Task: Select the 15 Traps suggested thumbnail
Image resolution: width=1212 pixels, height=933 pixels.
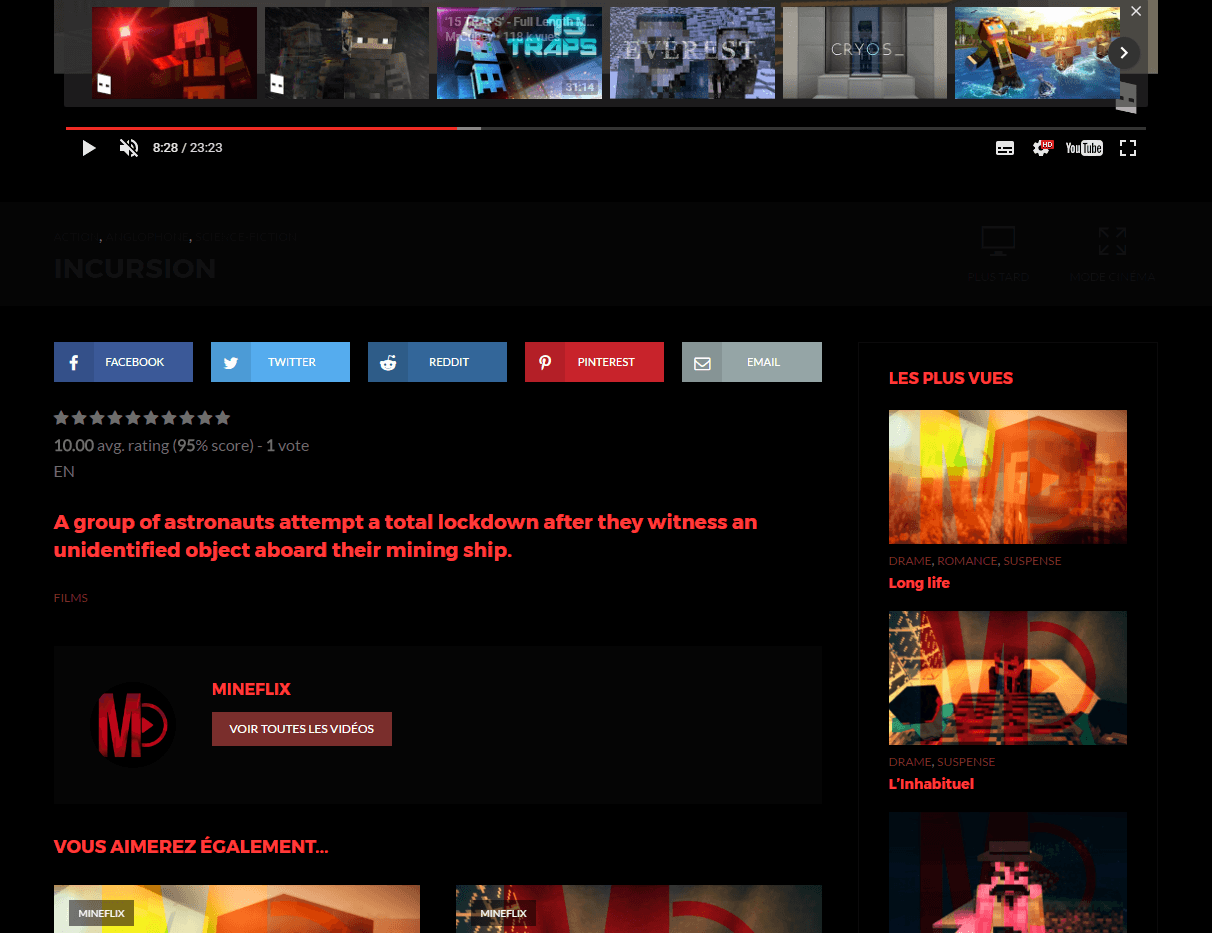Action: click(x=519, y=53)
